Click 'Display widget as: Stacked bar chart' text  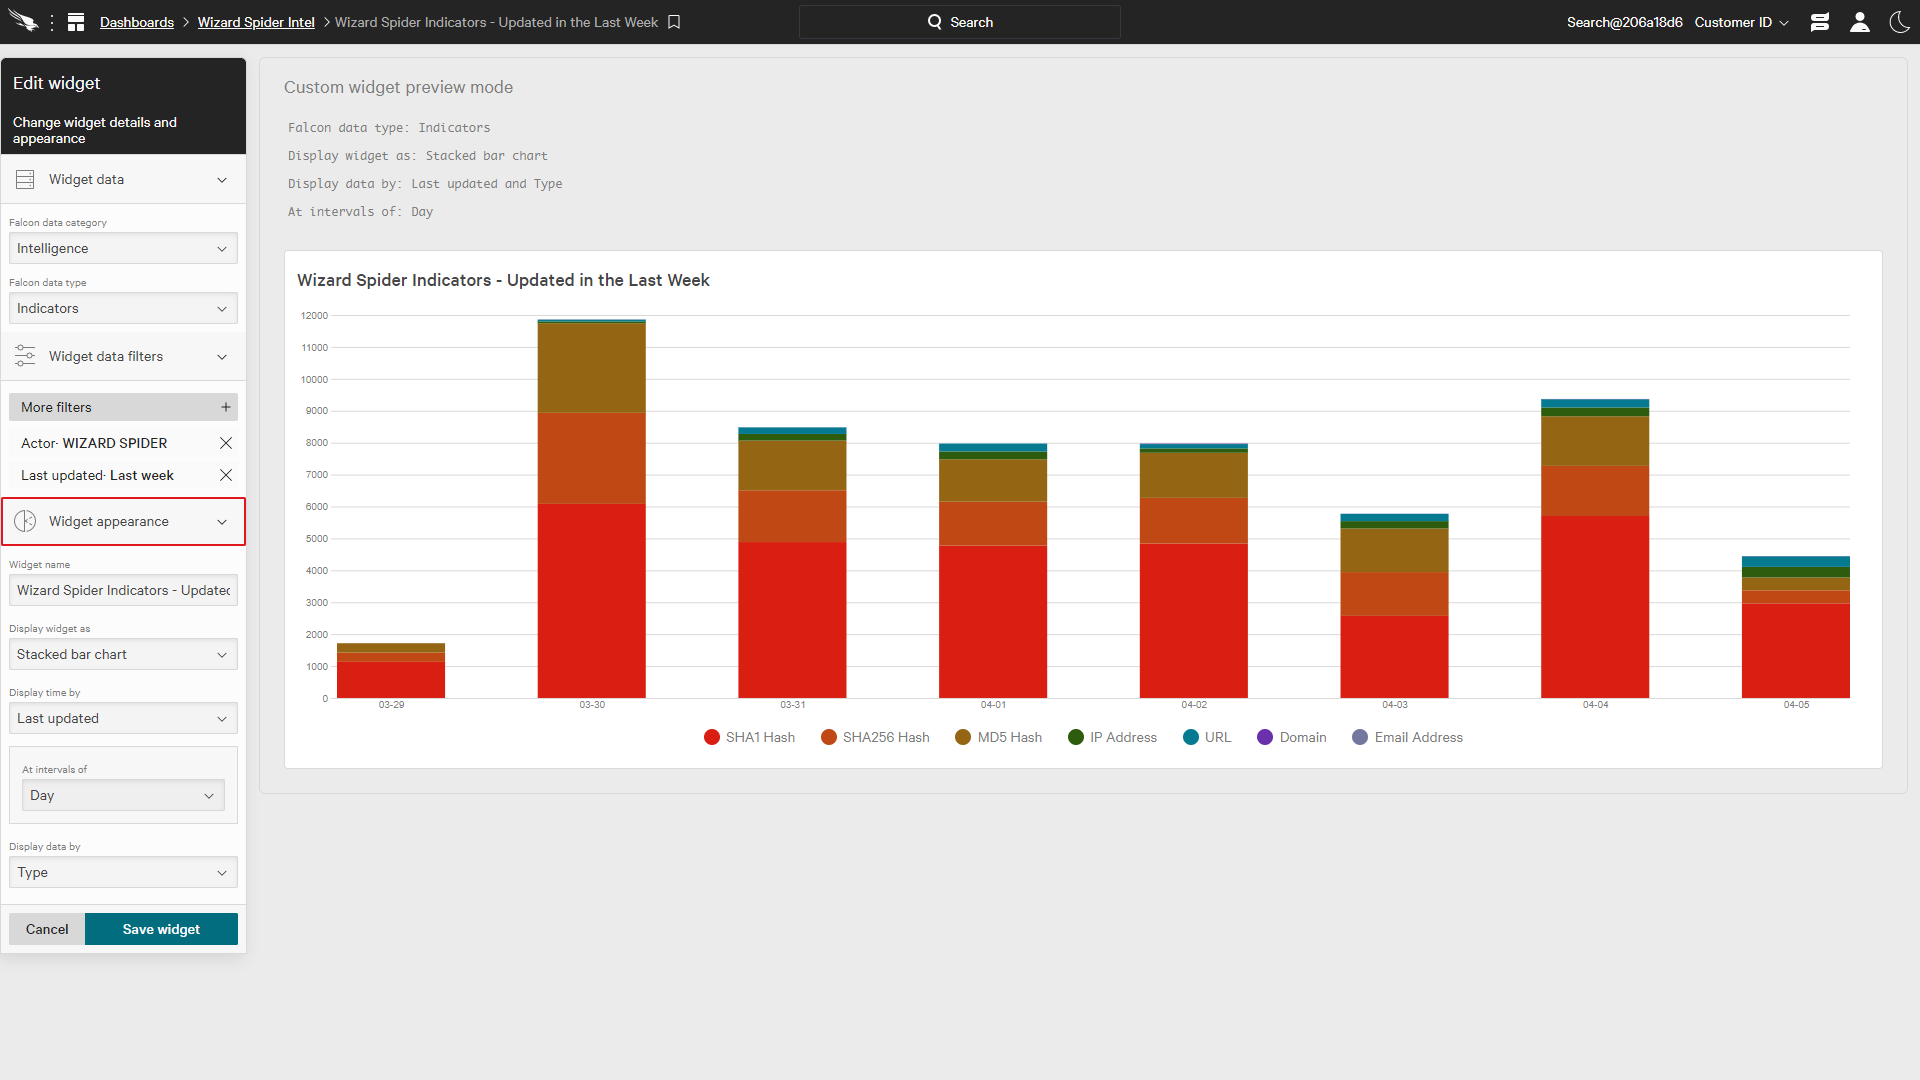(x=418, y=156)
